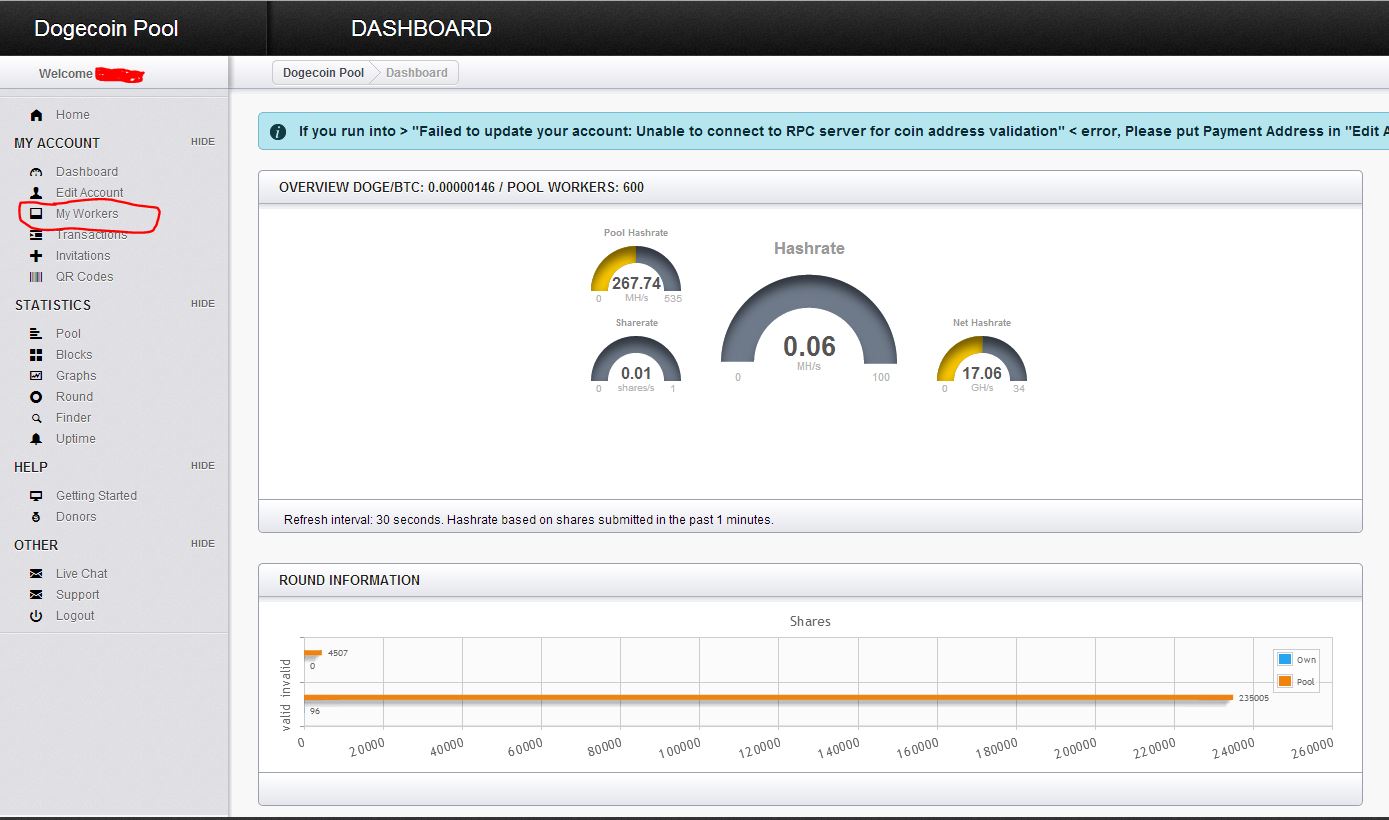Open Live Chat
This screenshot has height=820, width=1389.
(82, 574)
